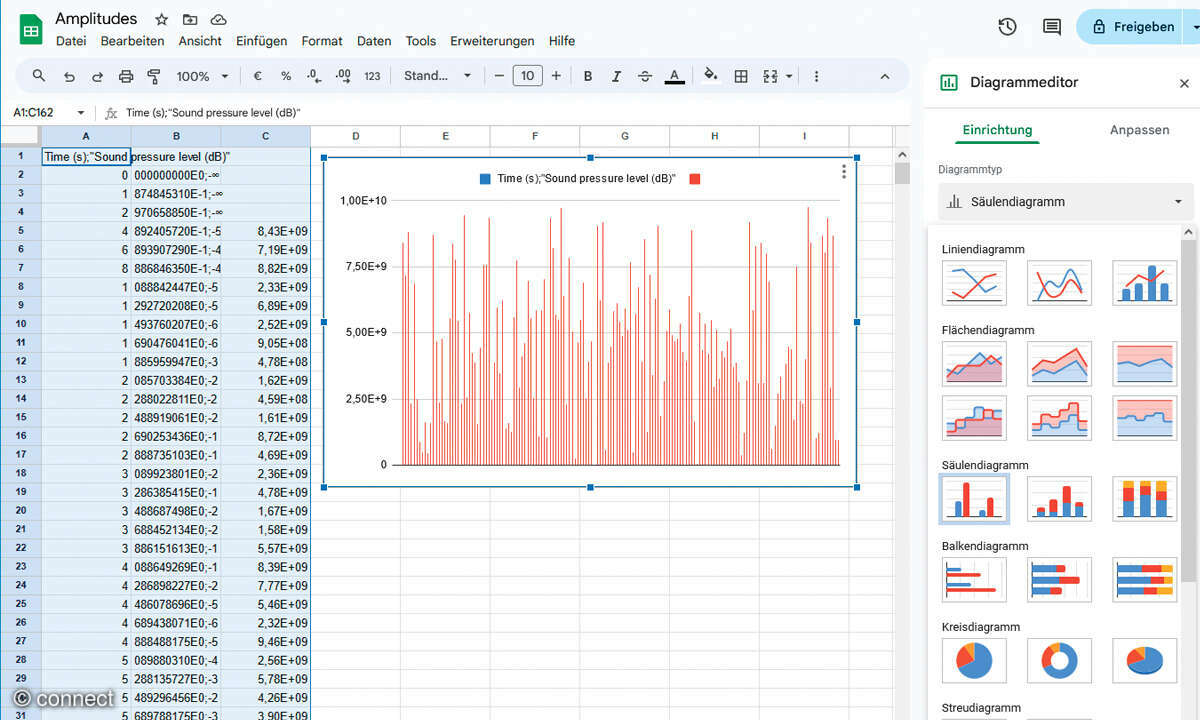The height and width of the screenshot is (720, 1200).
Task: Open the toolbar three-dot overflow menu
Action: 816,76
